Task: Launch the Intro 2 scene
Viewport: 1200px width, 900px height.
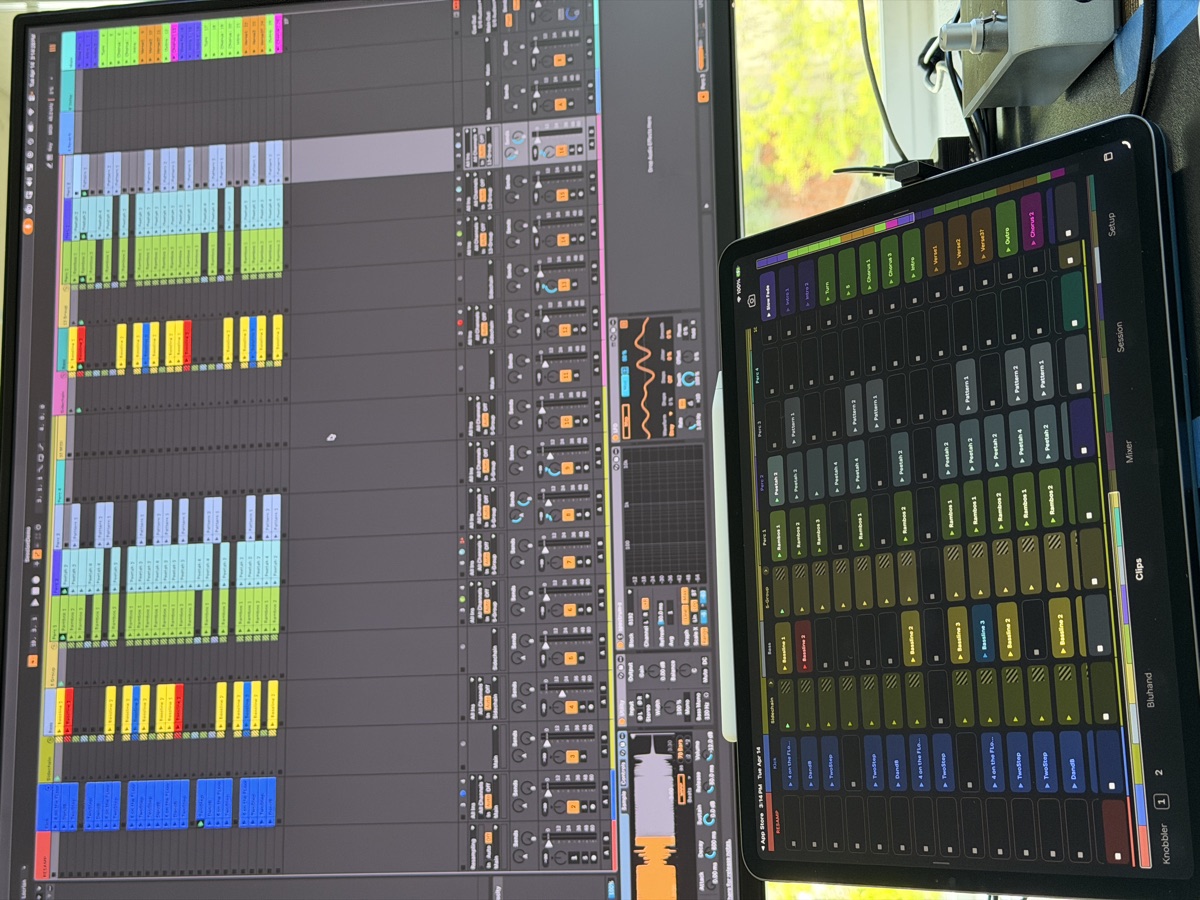Action: [x=808, y=286]
